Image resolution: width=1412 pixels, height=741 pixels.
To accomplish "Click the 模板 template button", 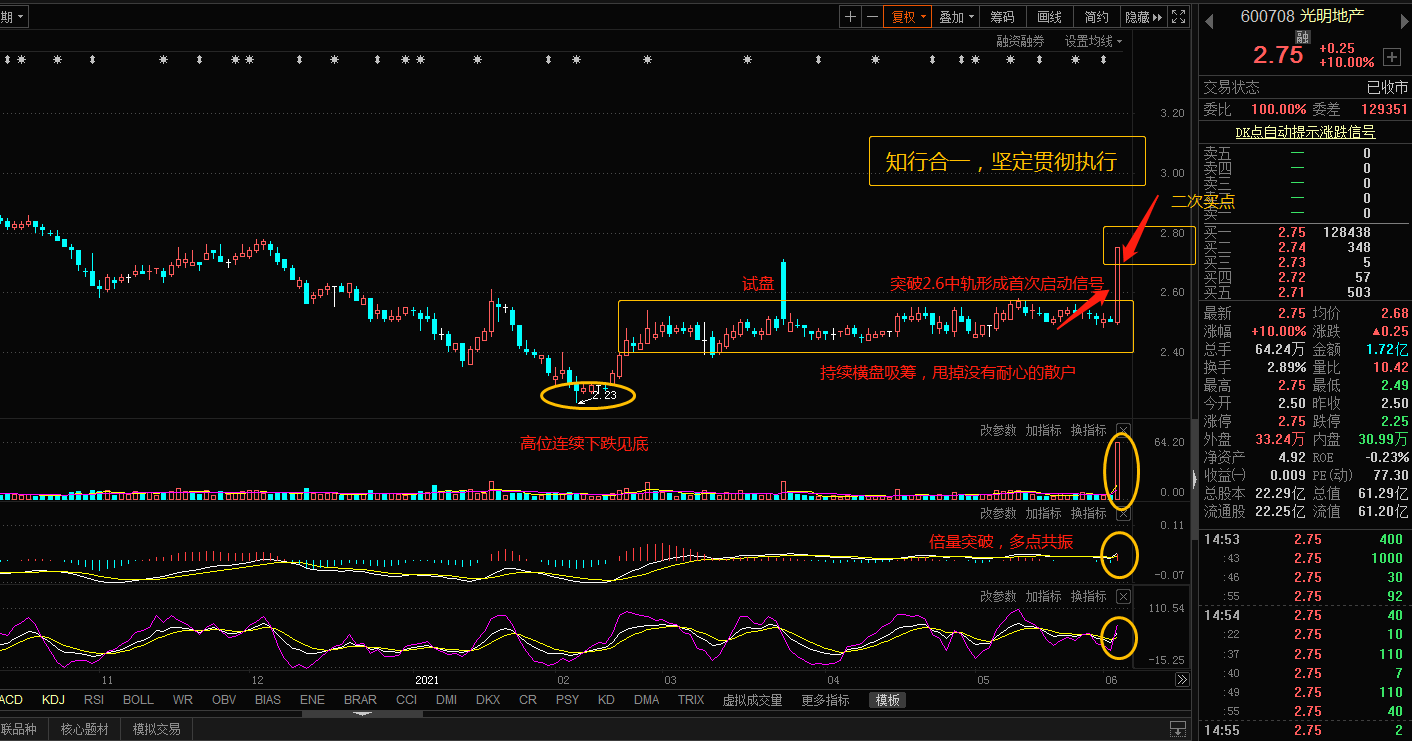I will point(888,700).
